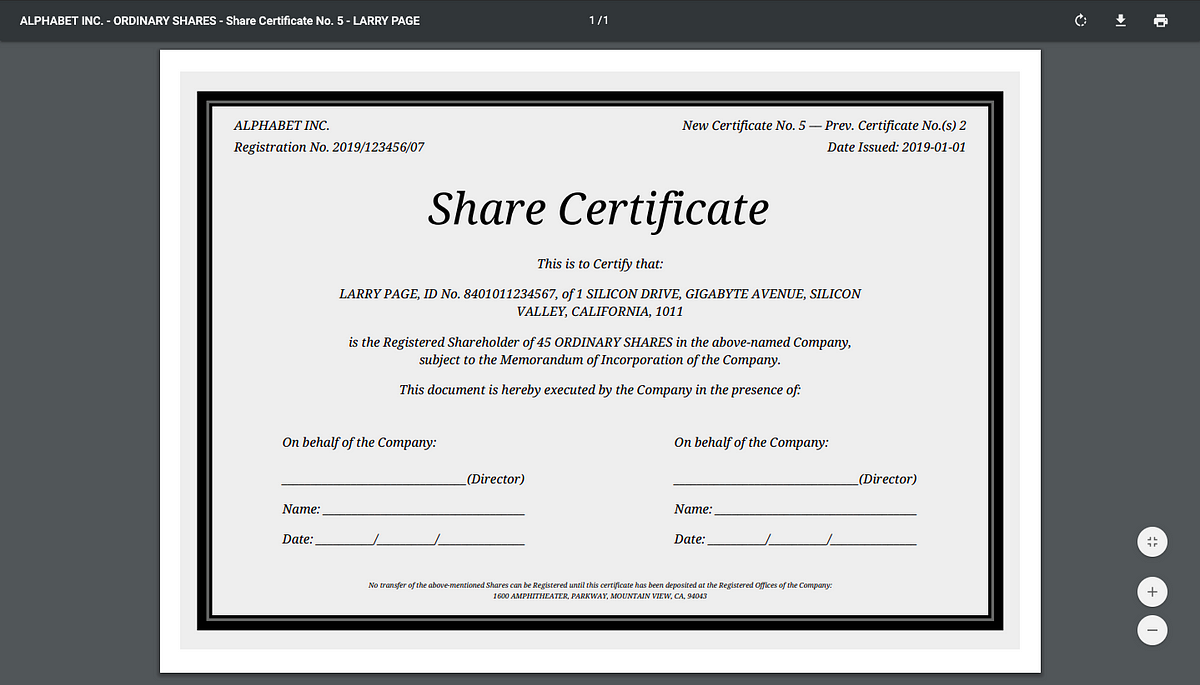Click left 'On behalf of the Company:' label
The width and height of the screenshot is (1200, 685).
(x=359, y=442)
